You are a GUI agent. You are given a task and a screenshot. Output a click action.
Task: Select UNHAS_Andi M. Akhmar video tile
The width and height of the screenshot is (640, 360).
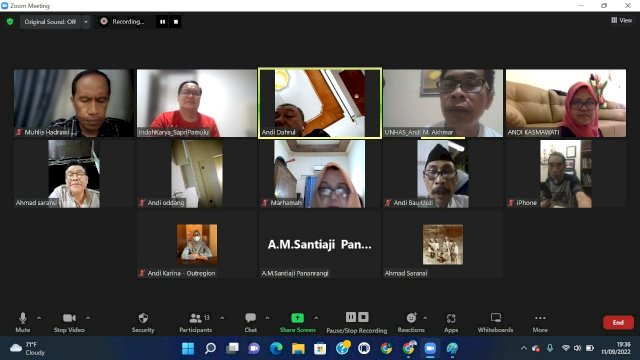point(443,103)
